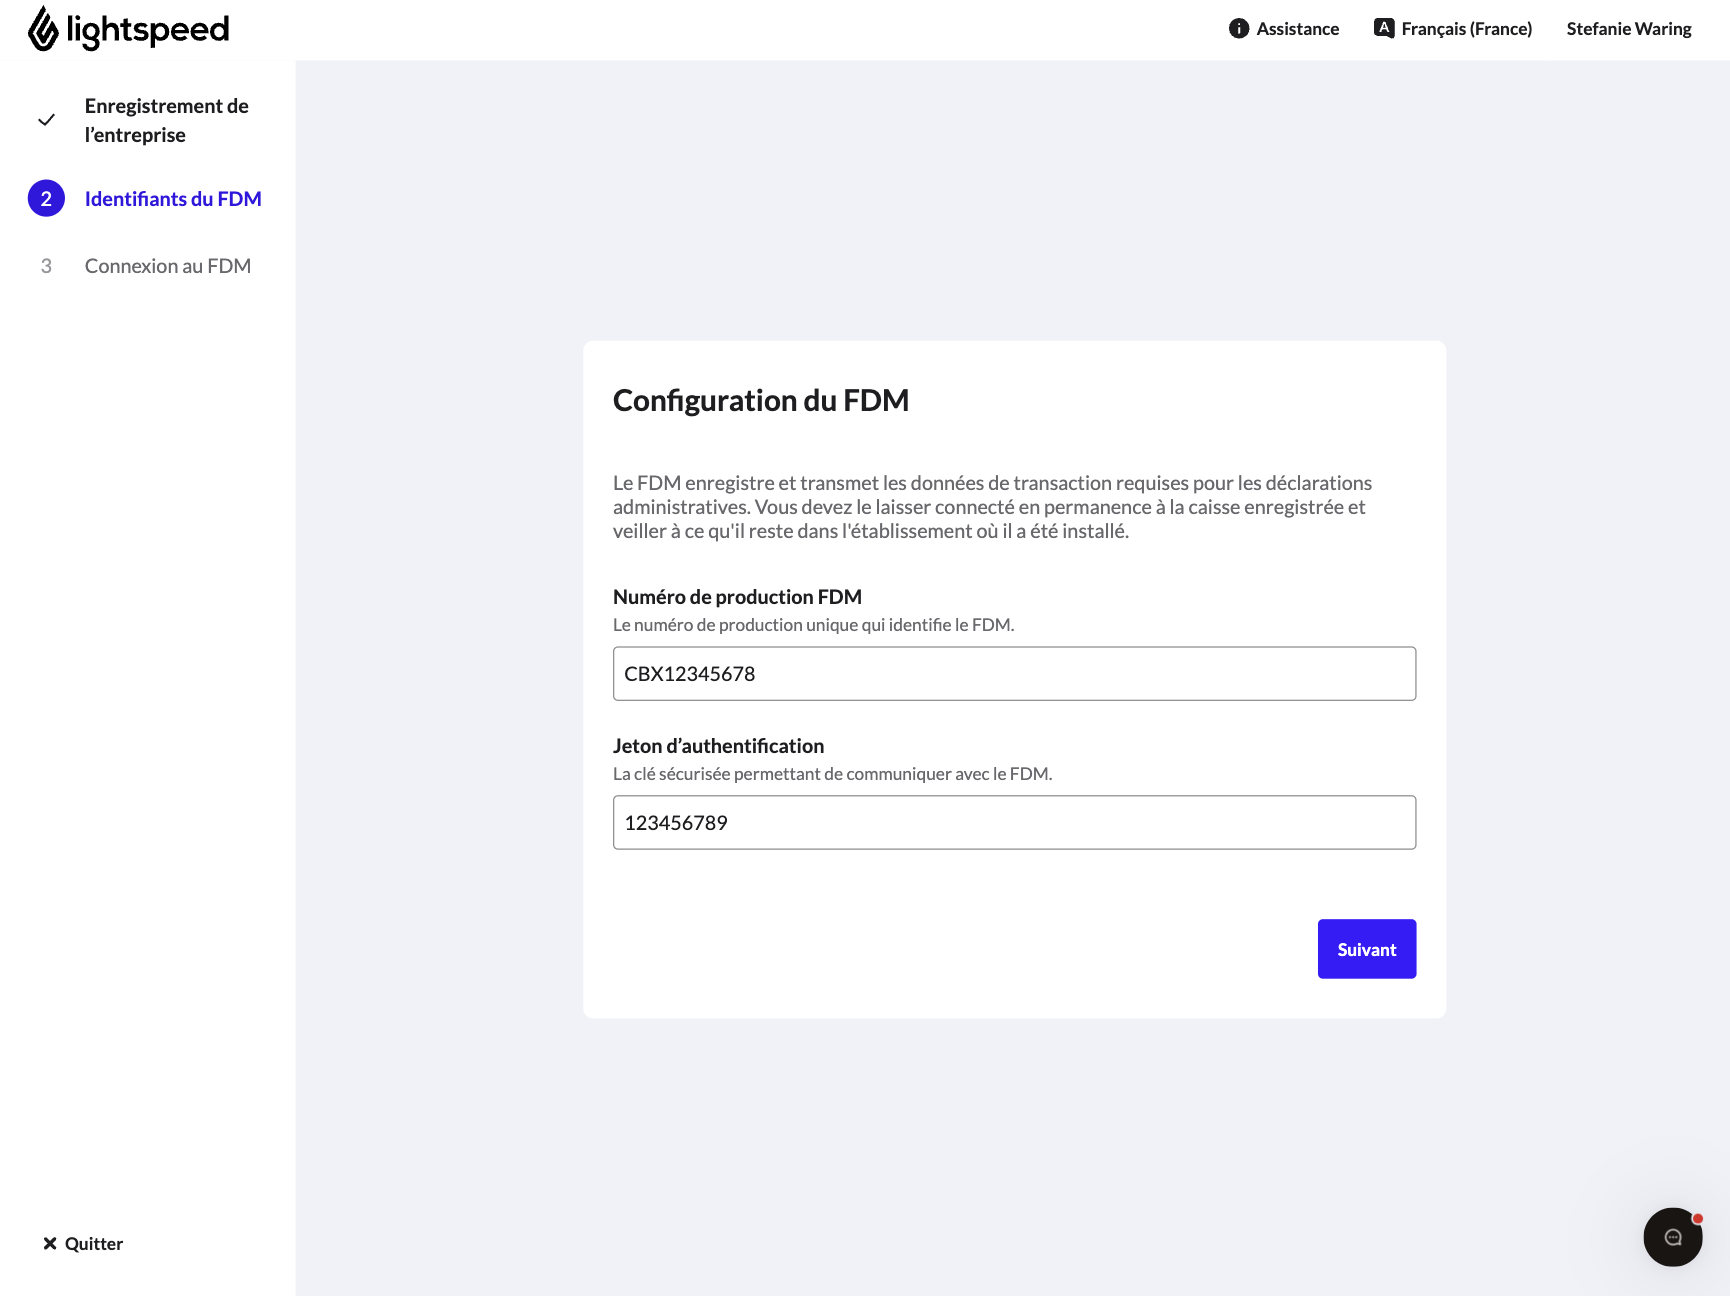1730x1296 pixels.
Task: Click the checkmark beside Enregistrement de l'entreprise
Action: (46, 120)
